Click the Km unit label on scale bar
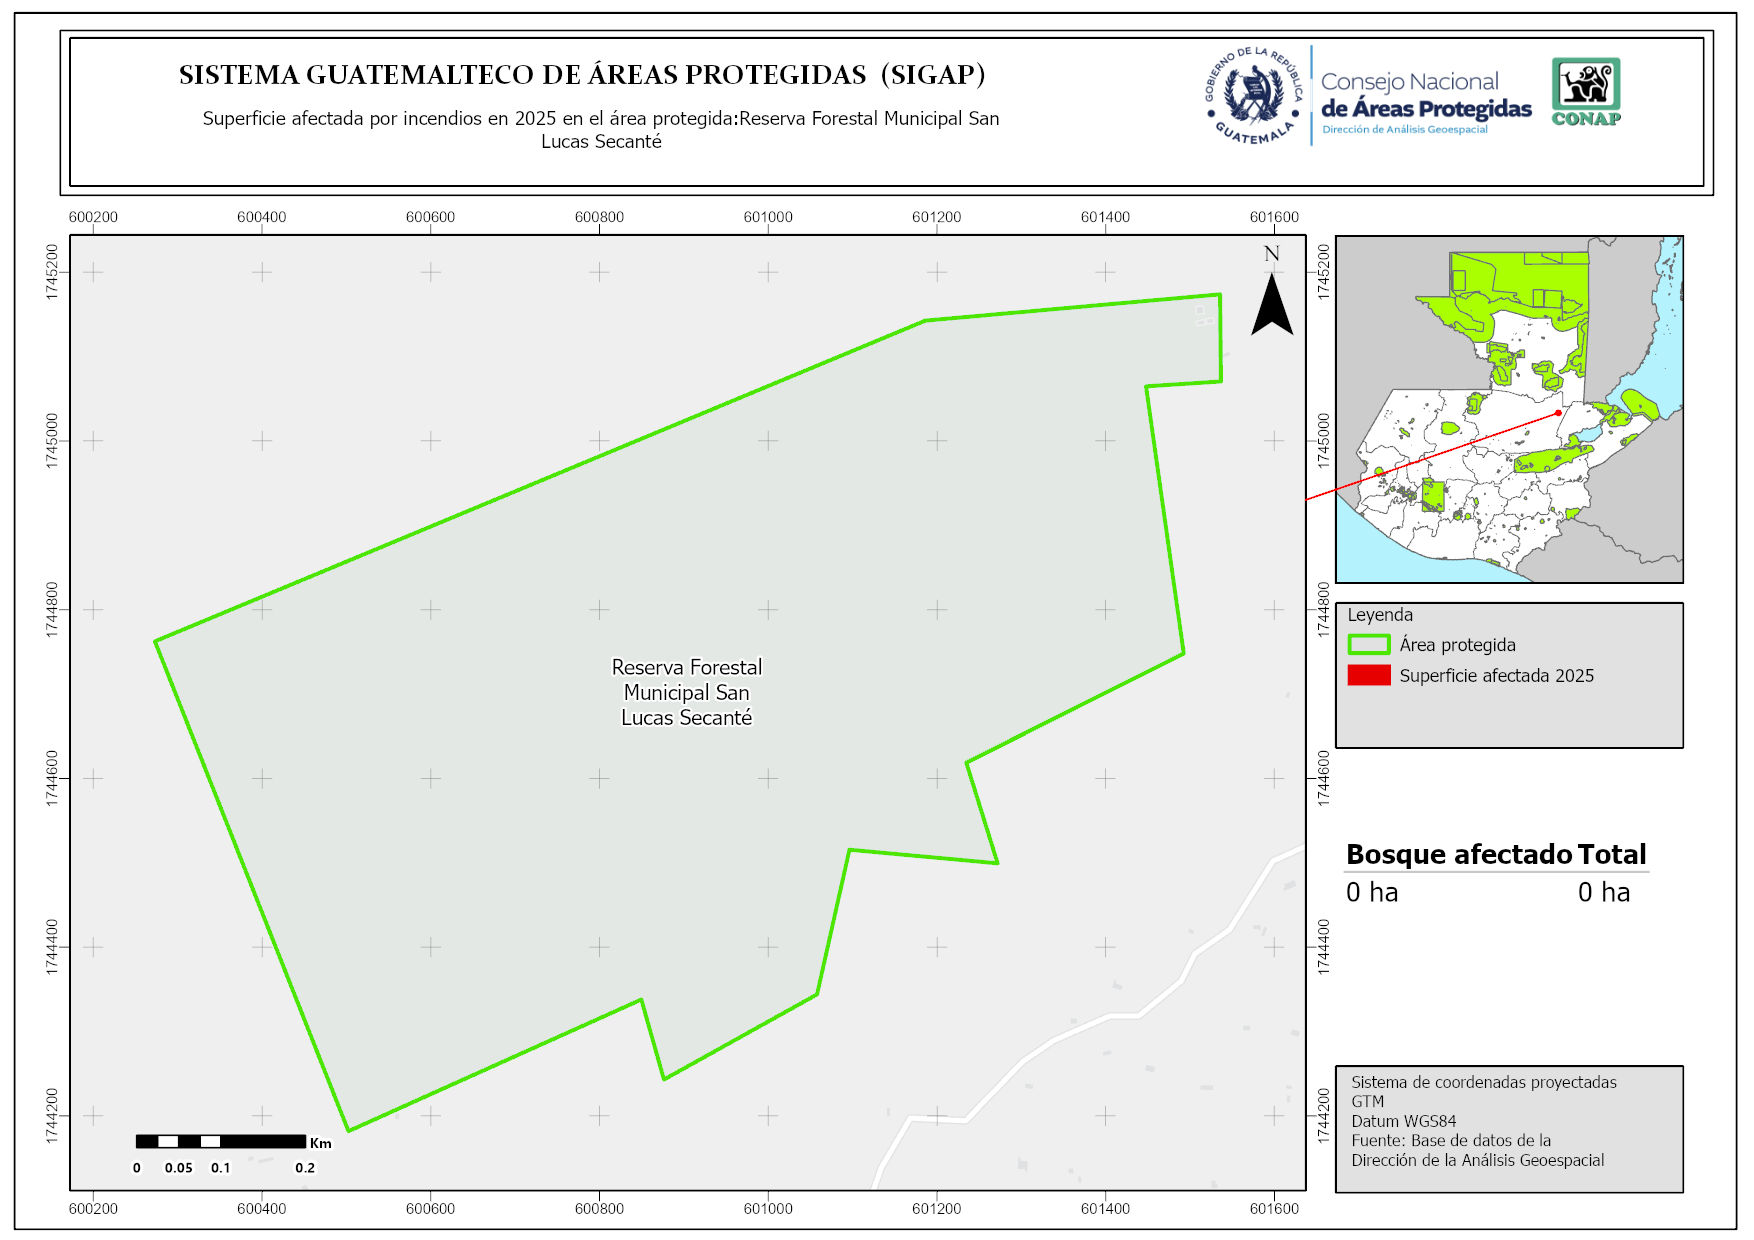1754x1240 pixels. pyautogui.click(x=320, y=1143)
